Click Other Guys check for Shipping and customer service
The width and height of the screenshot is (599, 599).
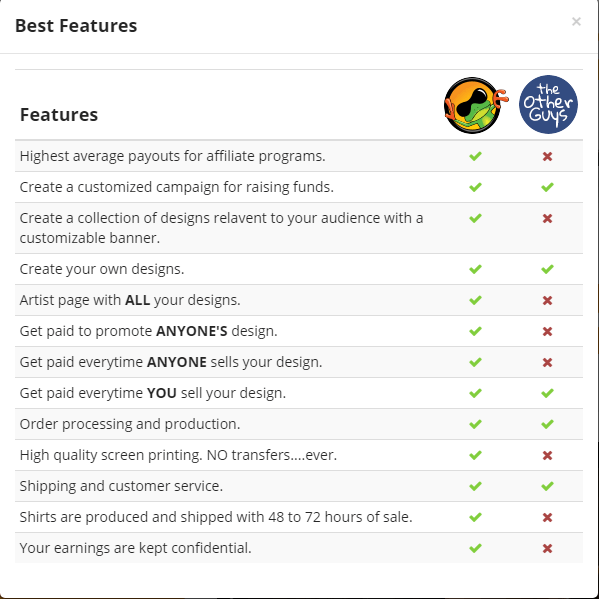[x=547, y=486]
